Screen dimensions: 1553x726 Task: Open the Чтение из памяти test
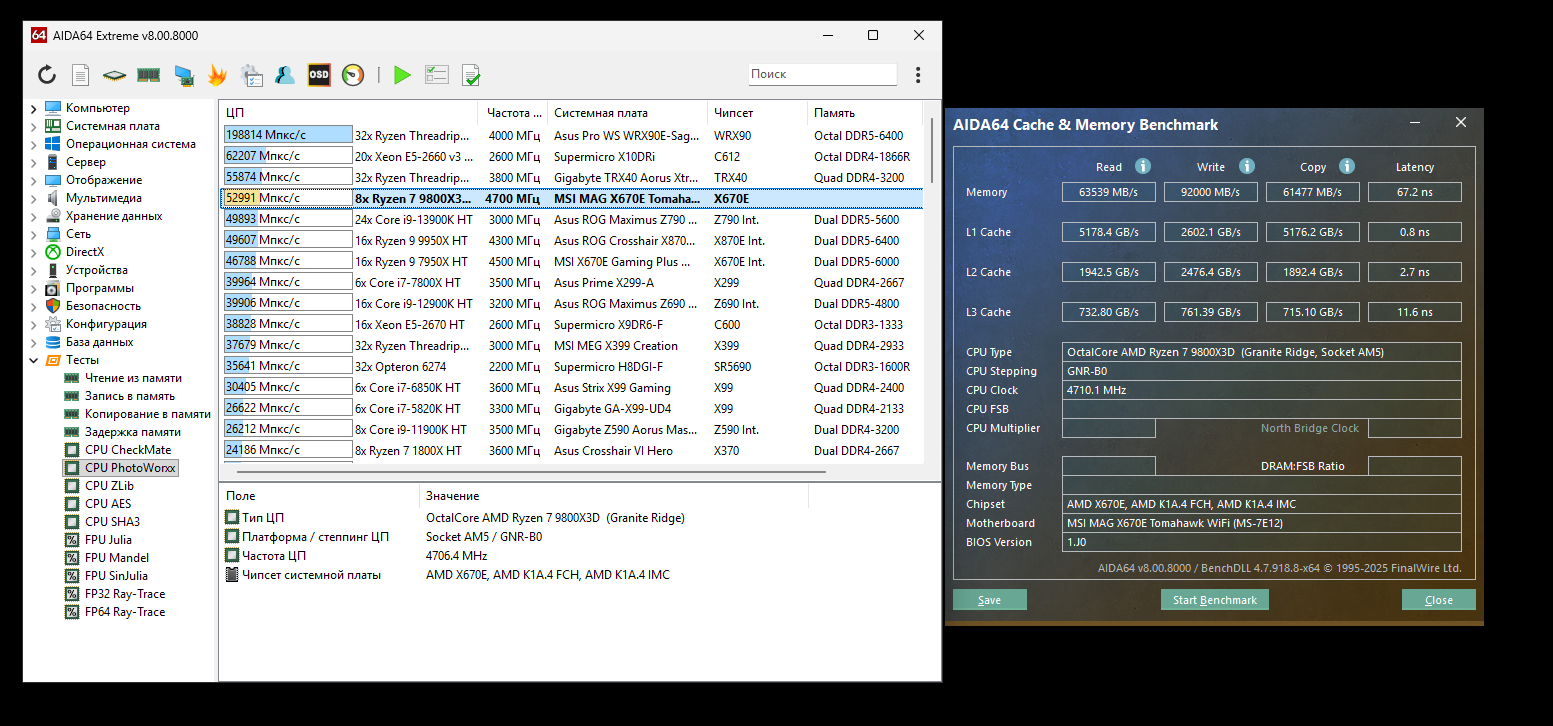pos(133,378)
